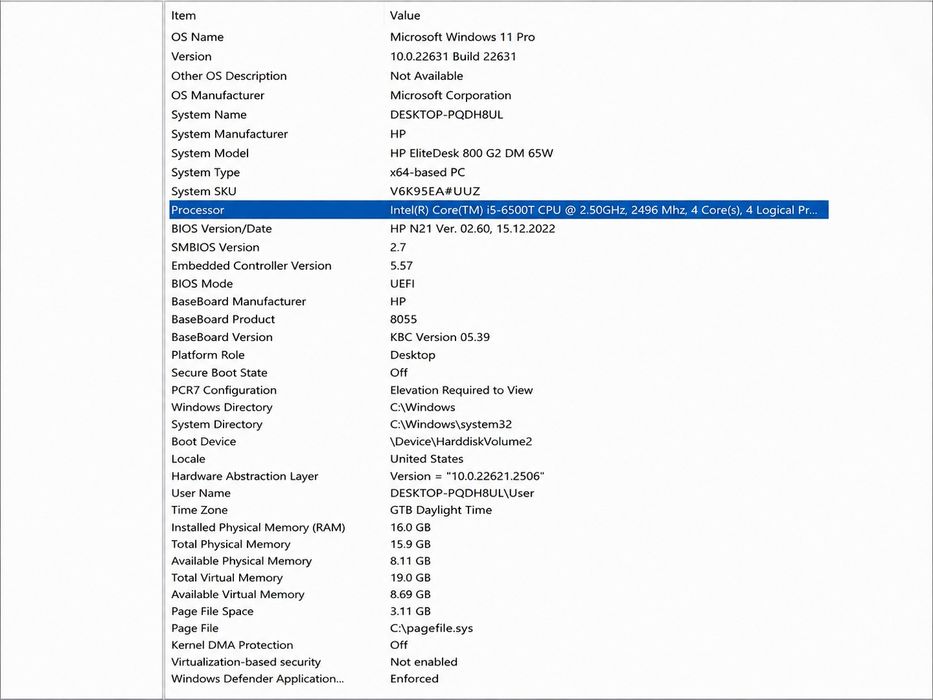The width and height of the screenshot is (933, 700).
Task: Select the System SKU row
Action: click(x=499, y=191)
